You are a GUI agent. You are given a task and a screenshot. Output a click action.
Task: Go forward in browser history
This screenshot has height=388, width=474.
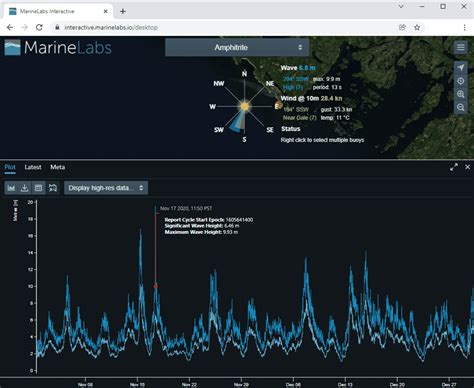point(25,28)
